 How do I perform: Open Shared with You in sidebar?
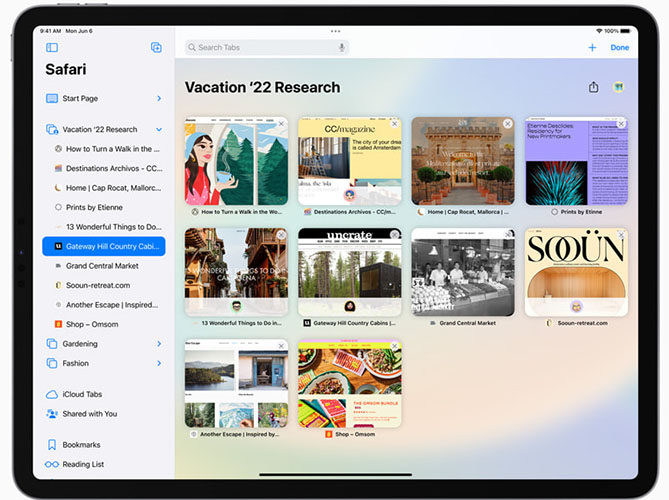pos(89,413)
